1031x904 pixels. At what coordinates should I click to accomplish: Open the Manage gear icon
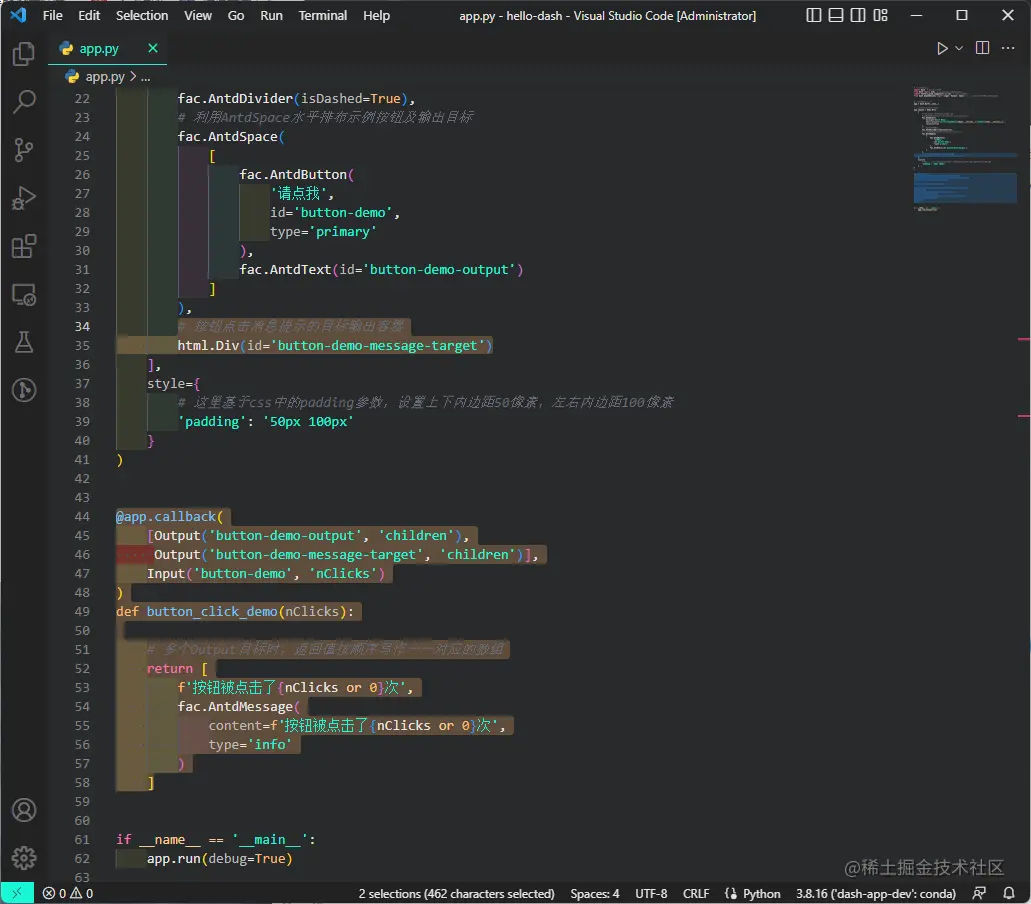(24, 857)
